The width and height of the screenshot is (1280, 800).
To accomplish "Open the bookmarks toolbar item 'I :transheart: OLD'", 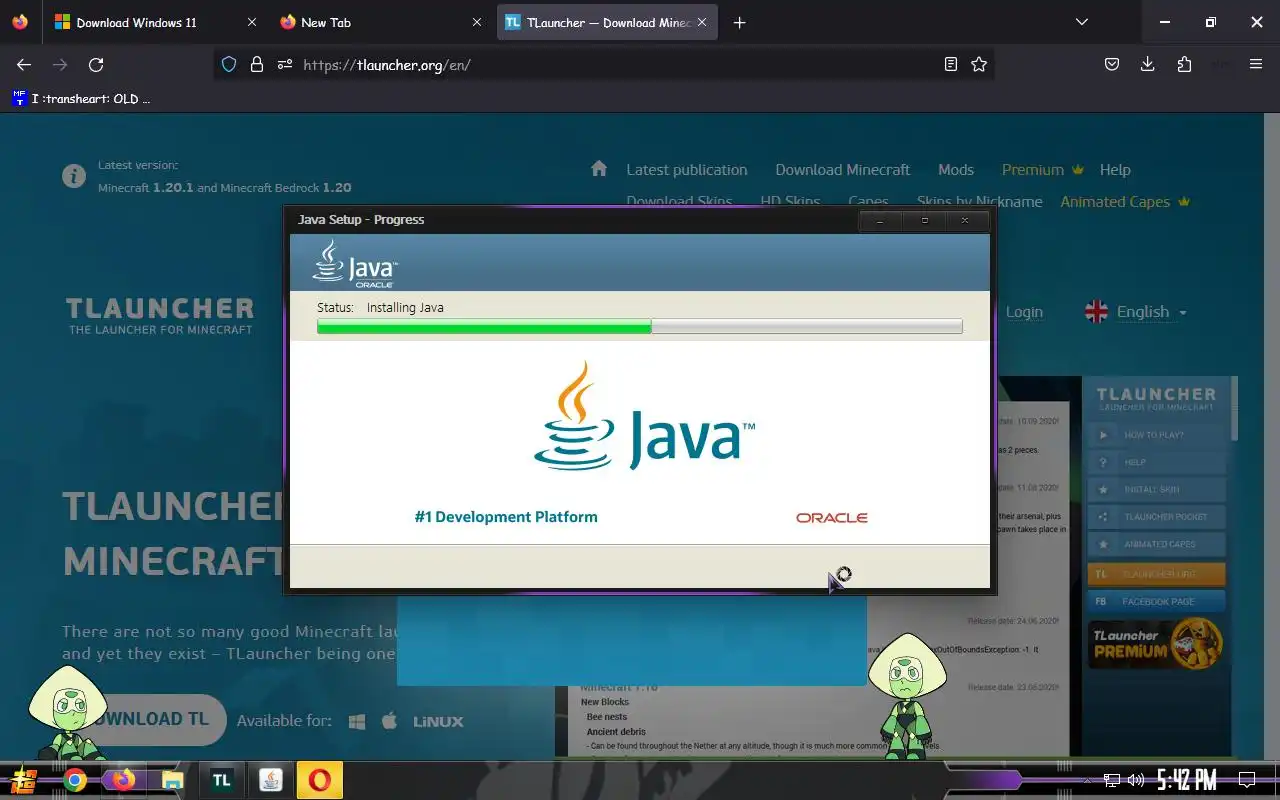I will point(82,98).
